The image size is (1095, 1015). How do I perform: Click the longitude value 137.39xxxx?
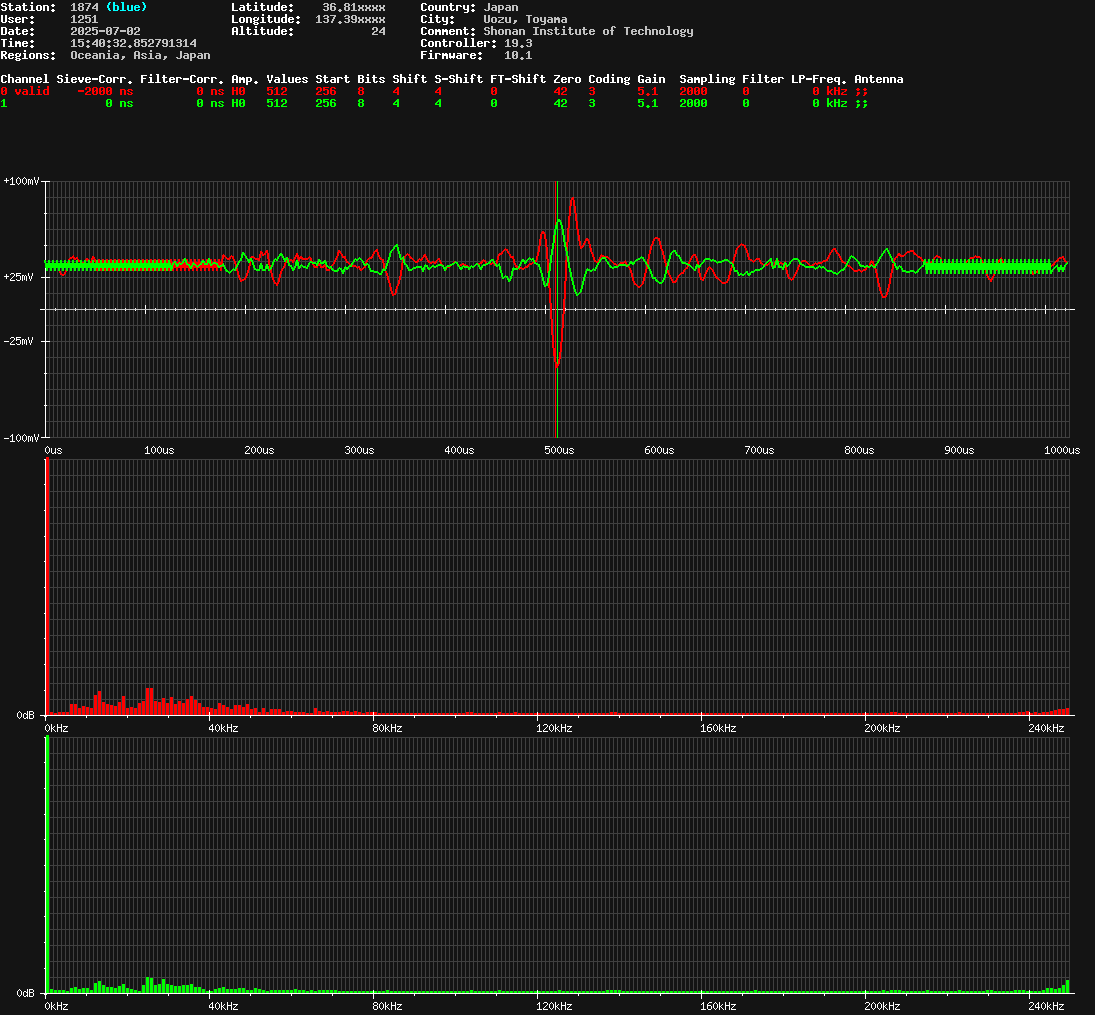[x=350, y=19]
